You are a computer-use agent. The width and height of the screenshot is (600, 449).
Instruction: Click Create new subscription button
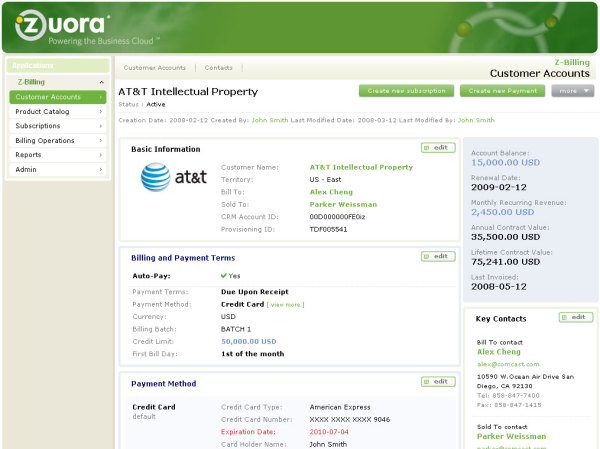[406, 91]
